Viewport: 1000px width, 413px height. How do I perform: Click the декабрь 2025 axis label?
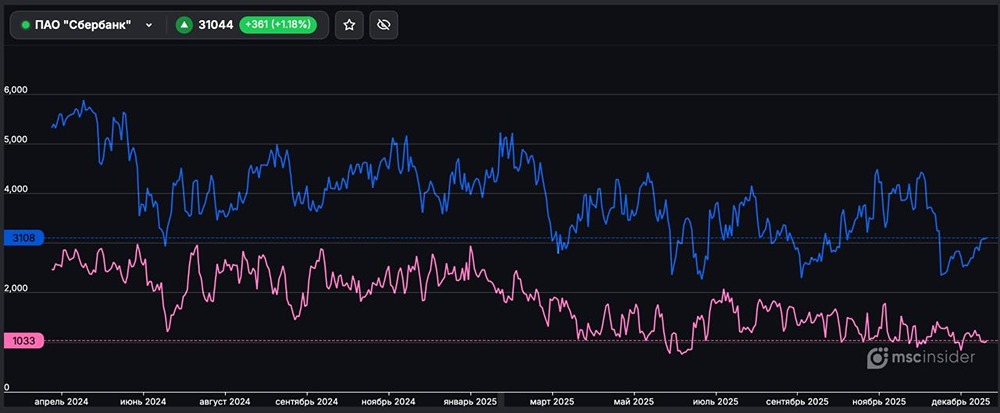959,401
